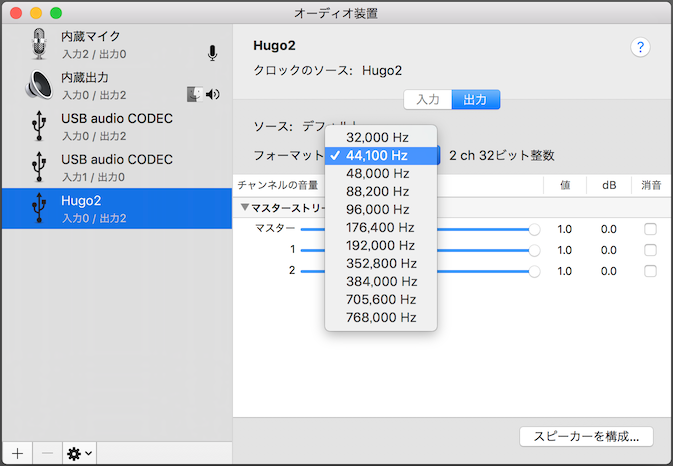Choose 88,200 Hz from the list
673x466 pixels.
point(381,191)
